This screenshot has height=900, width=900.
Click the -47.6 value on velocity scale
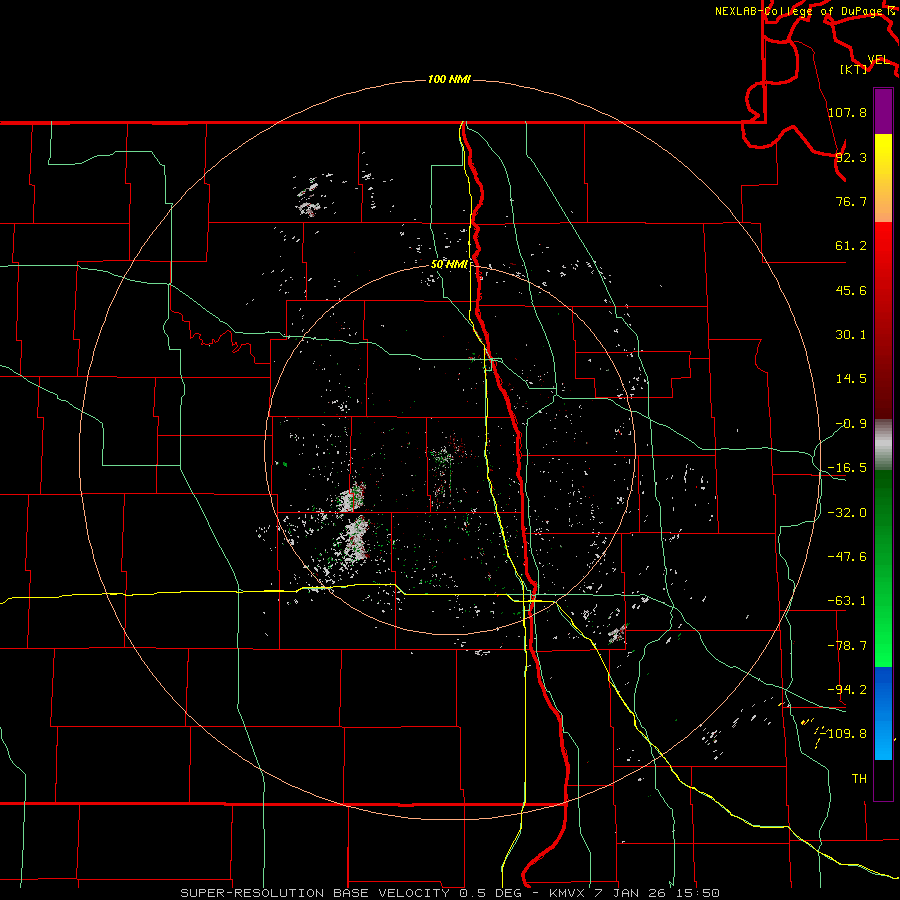point(847,557)
